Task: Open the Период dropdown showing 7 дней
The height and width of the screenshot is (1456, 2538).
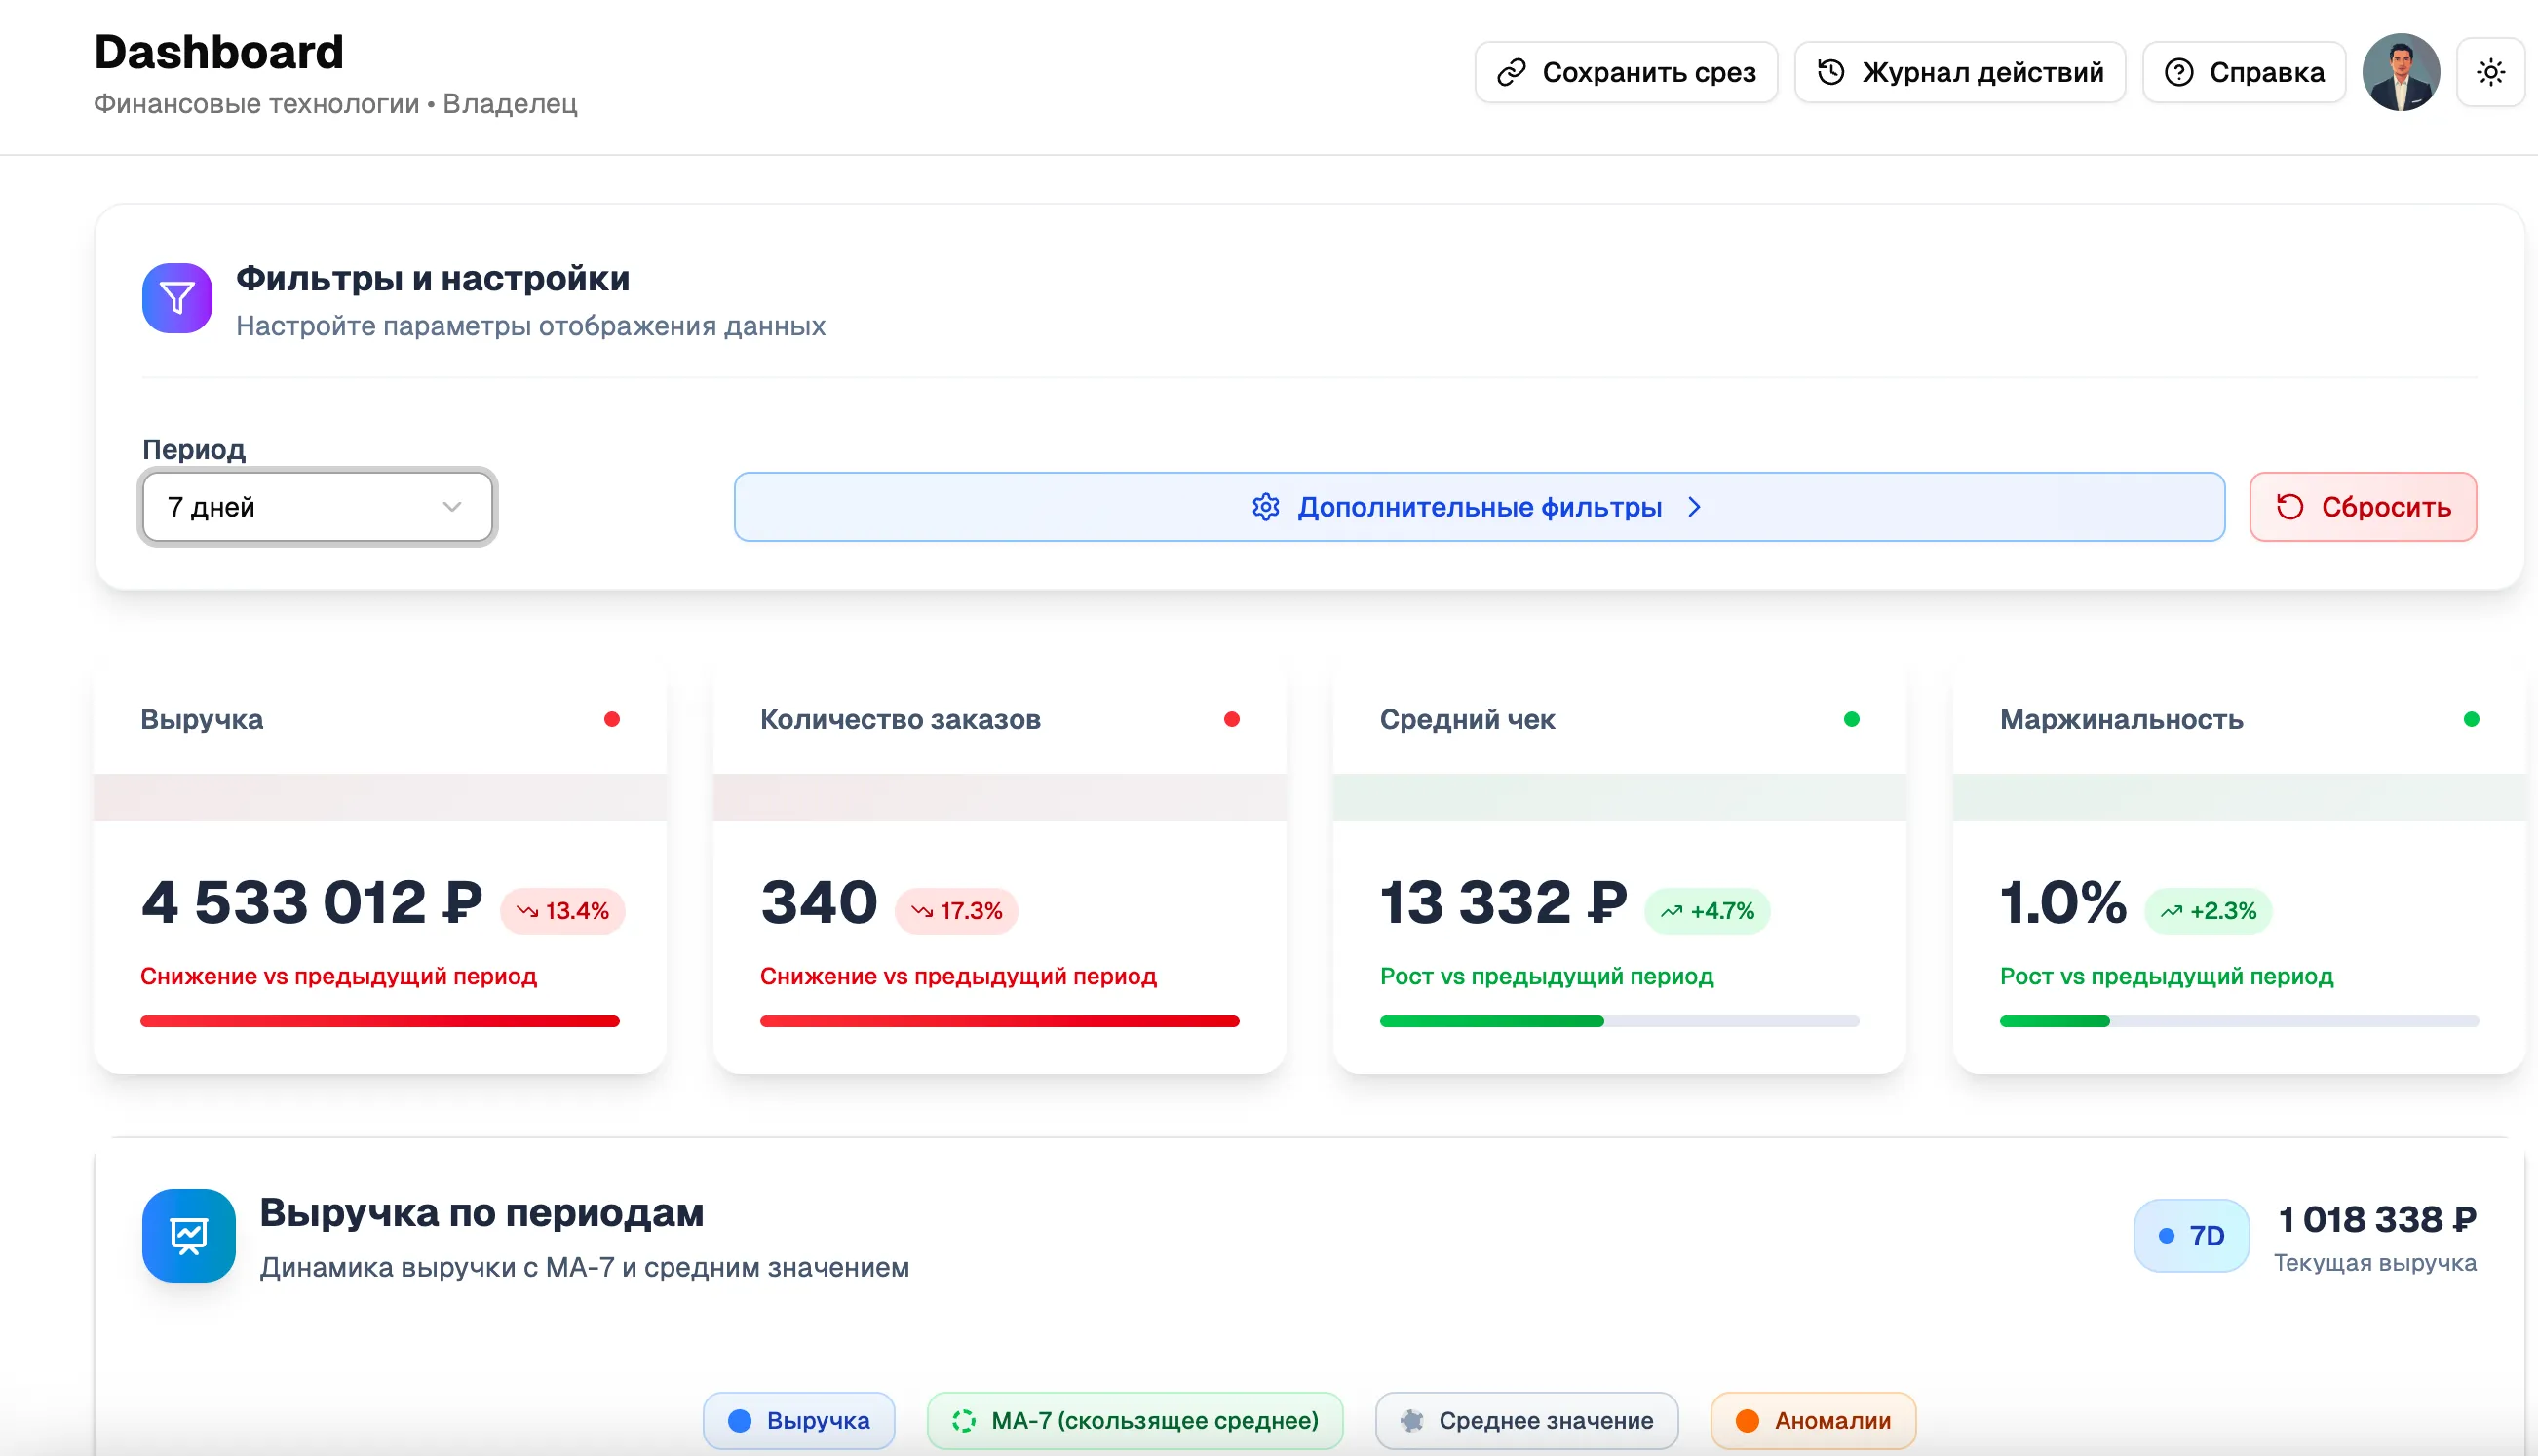Action: tap(317, 507)
